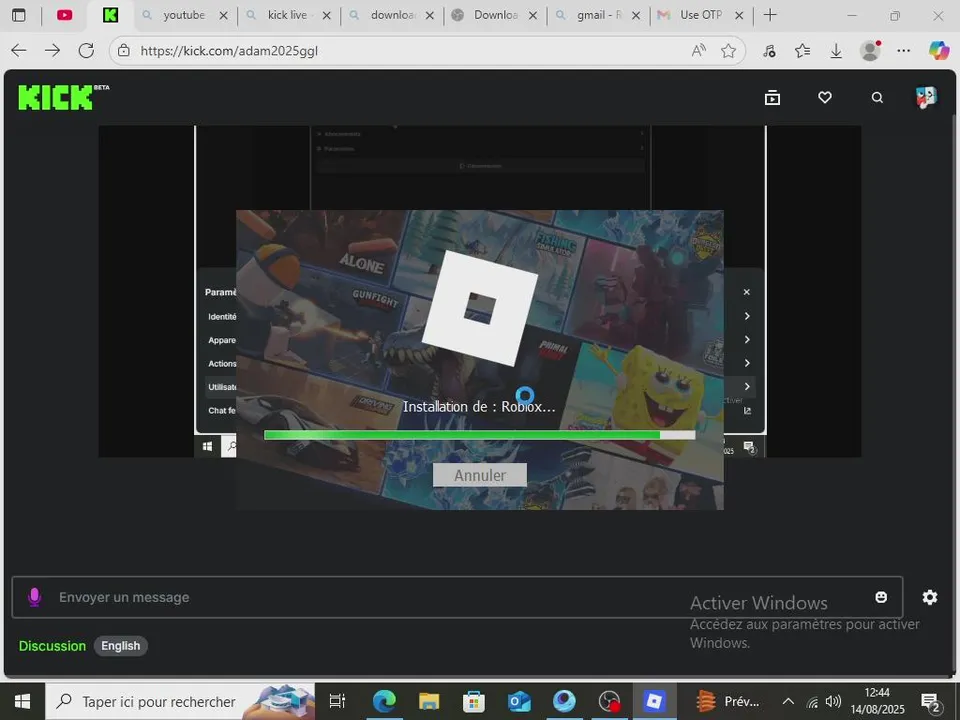Expand the Actions row chevron
The width and height of the screenshot is (960, 720).
pyautogui.click(x=747, y=363)
